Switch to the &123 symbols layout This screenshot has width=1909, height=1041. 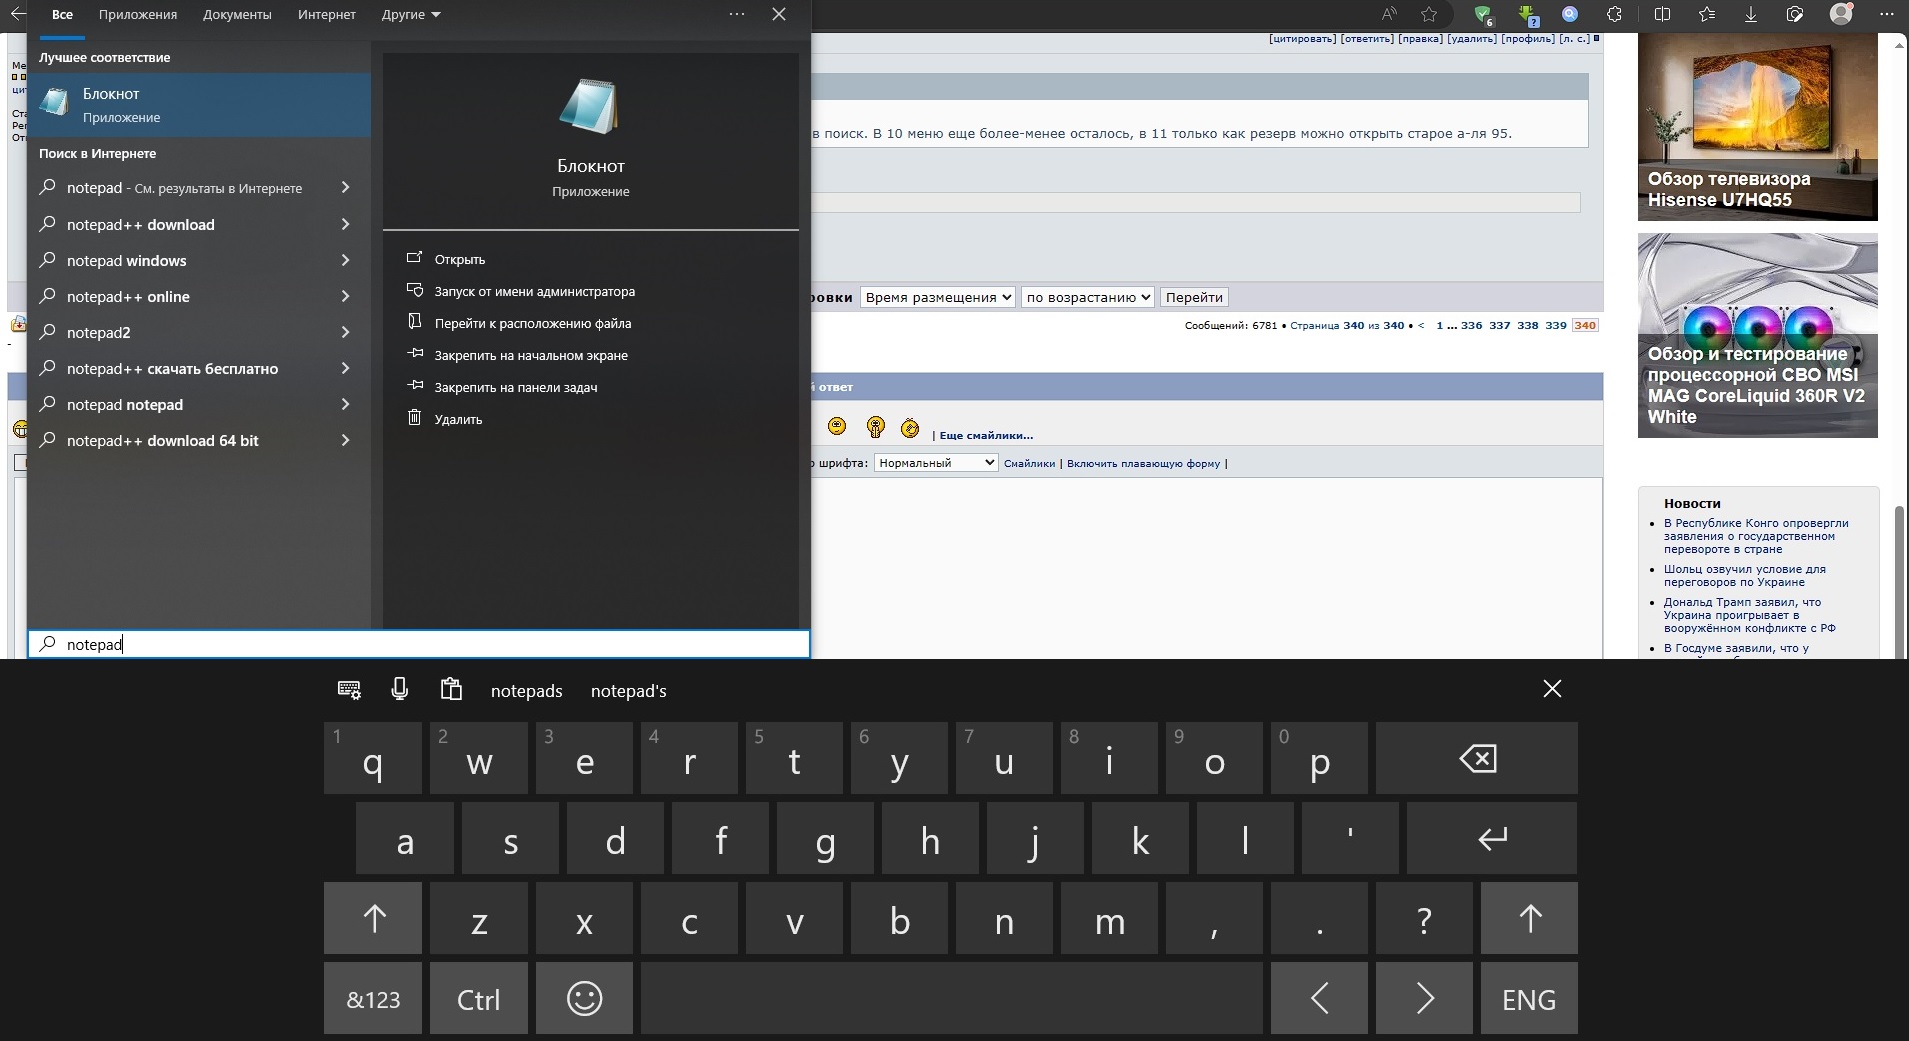point(373,998)
